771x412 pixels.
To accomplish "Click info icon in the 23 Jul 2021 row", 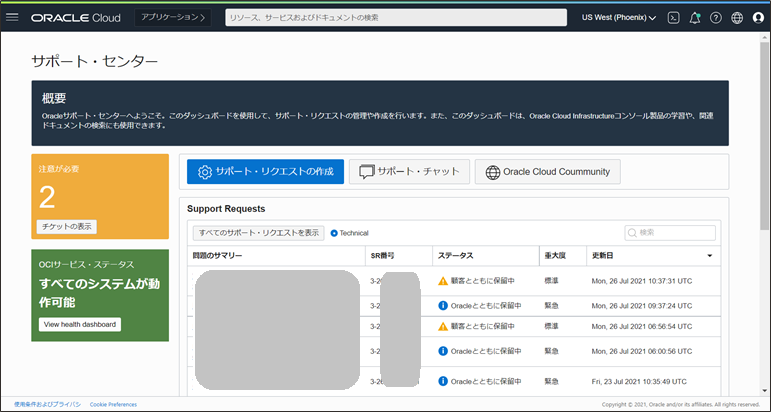I will point(443,382).
